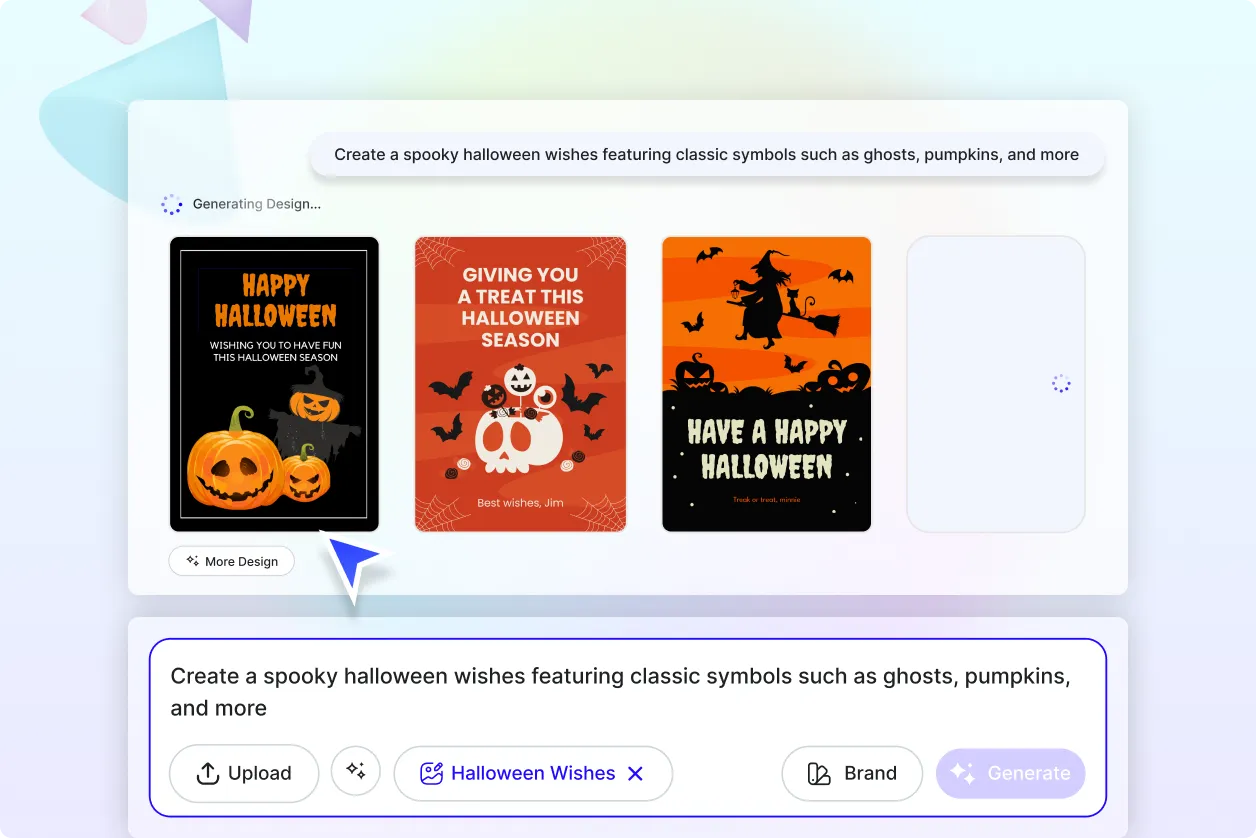The image size is (1256, 838).
Task: Click the prompt text input field
Action: 620,691
